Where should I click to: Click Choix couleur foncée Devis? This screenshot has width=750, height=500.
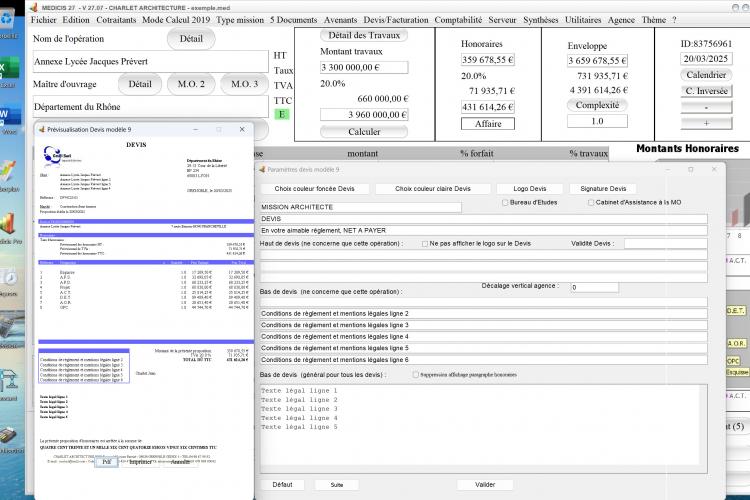pos(315,189)
